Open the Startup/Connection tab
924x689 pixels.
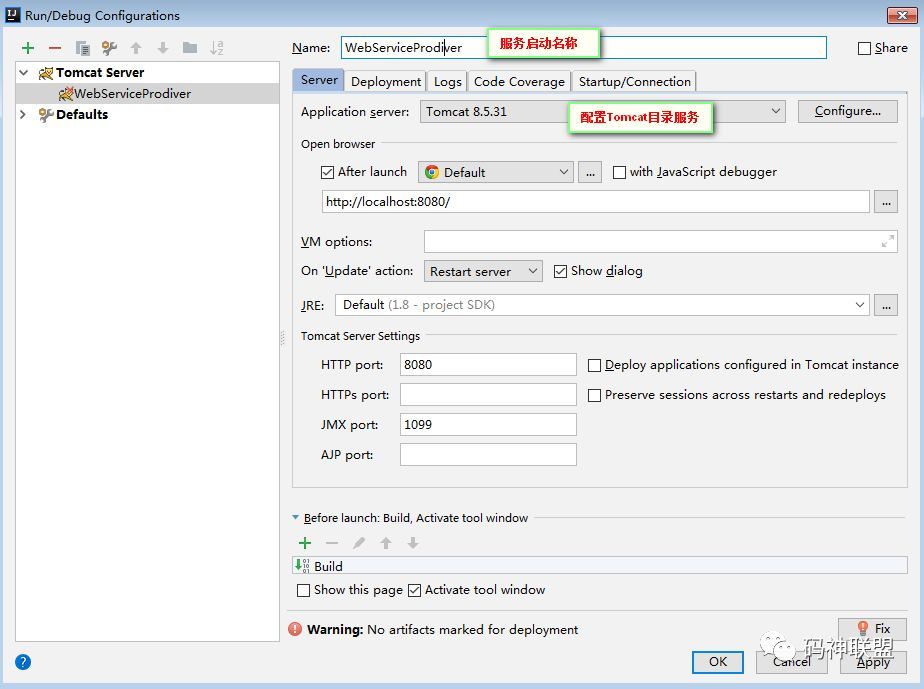tap(634, 81)
